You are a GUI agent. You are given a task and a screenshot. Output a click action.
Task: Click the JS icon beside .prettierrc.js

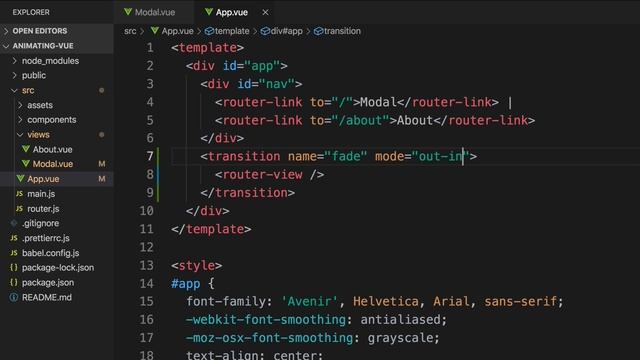pyautogui.click(x=14, y=238)
